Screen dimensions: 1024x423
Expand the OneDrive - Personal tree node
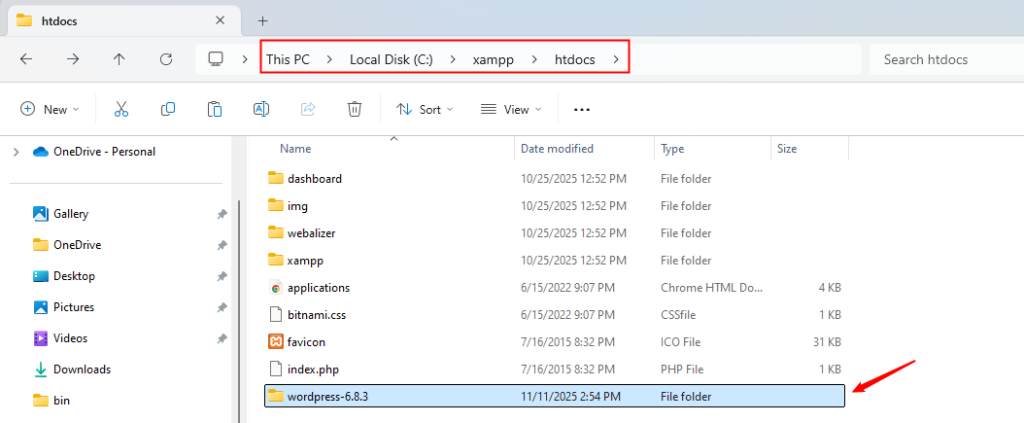(x=16, y=151)
